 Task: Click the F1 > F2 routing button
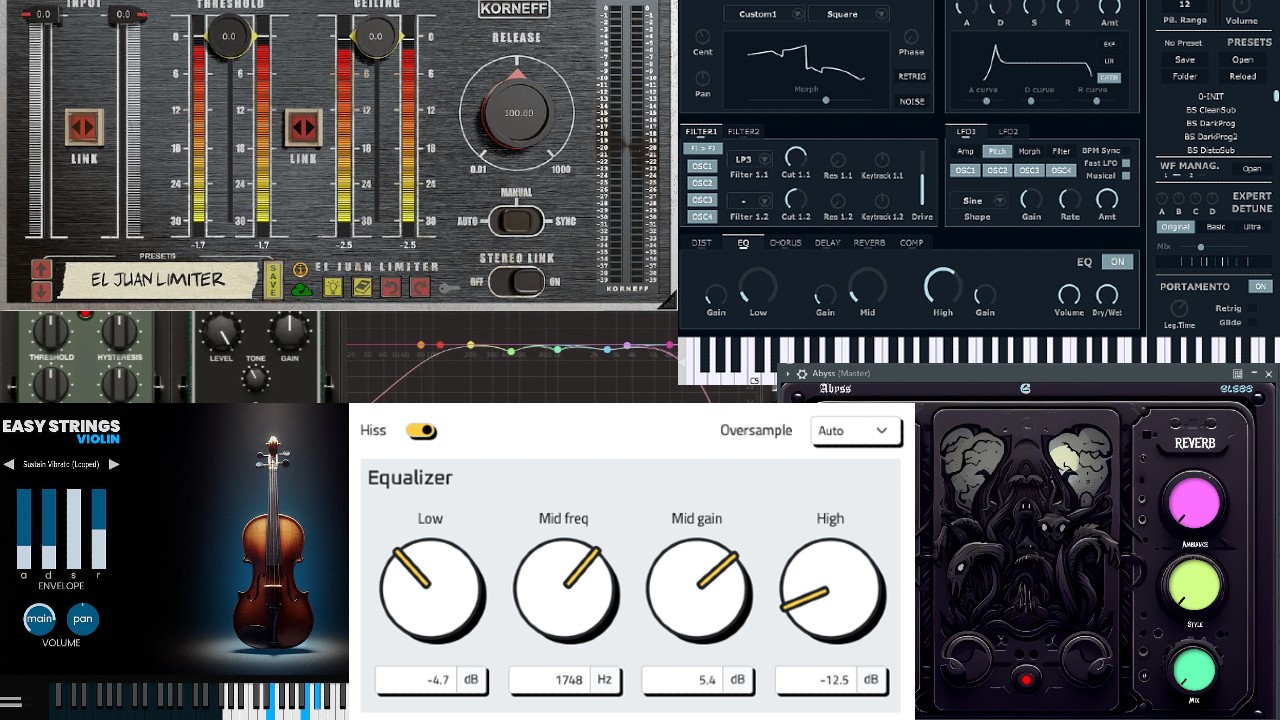702,148
